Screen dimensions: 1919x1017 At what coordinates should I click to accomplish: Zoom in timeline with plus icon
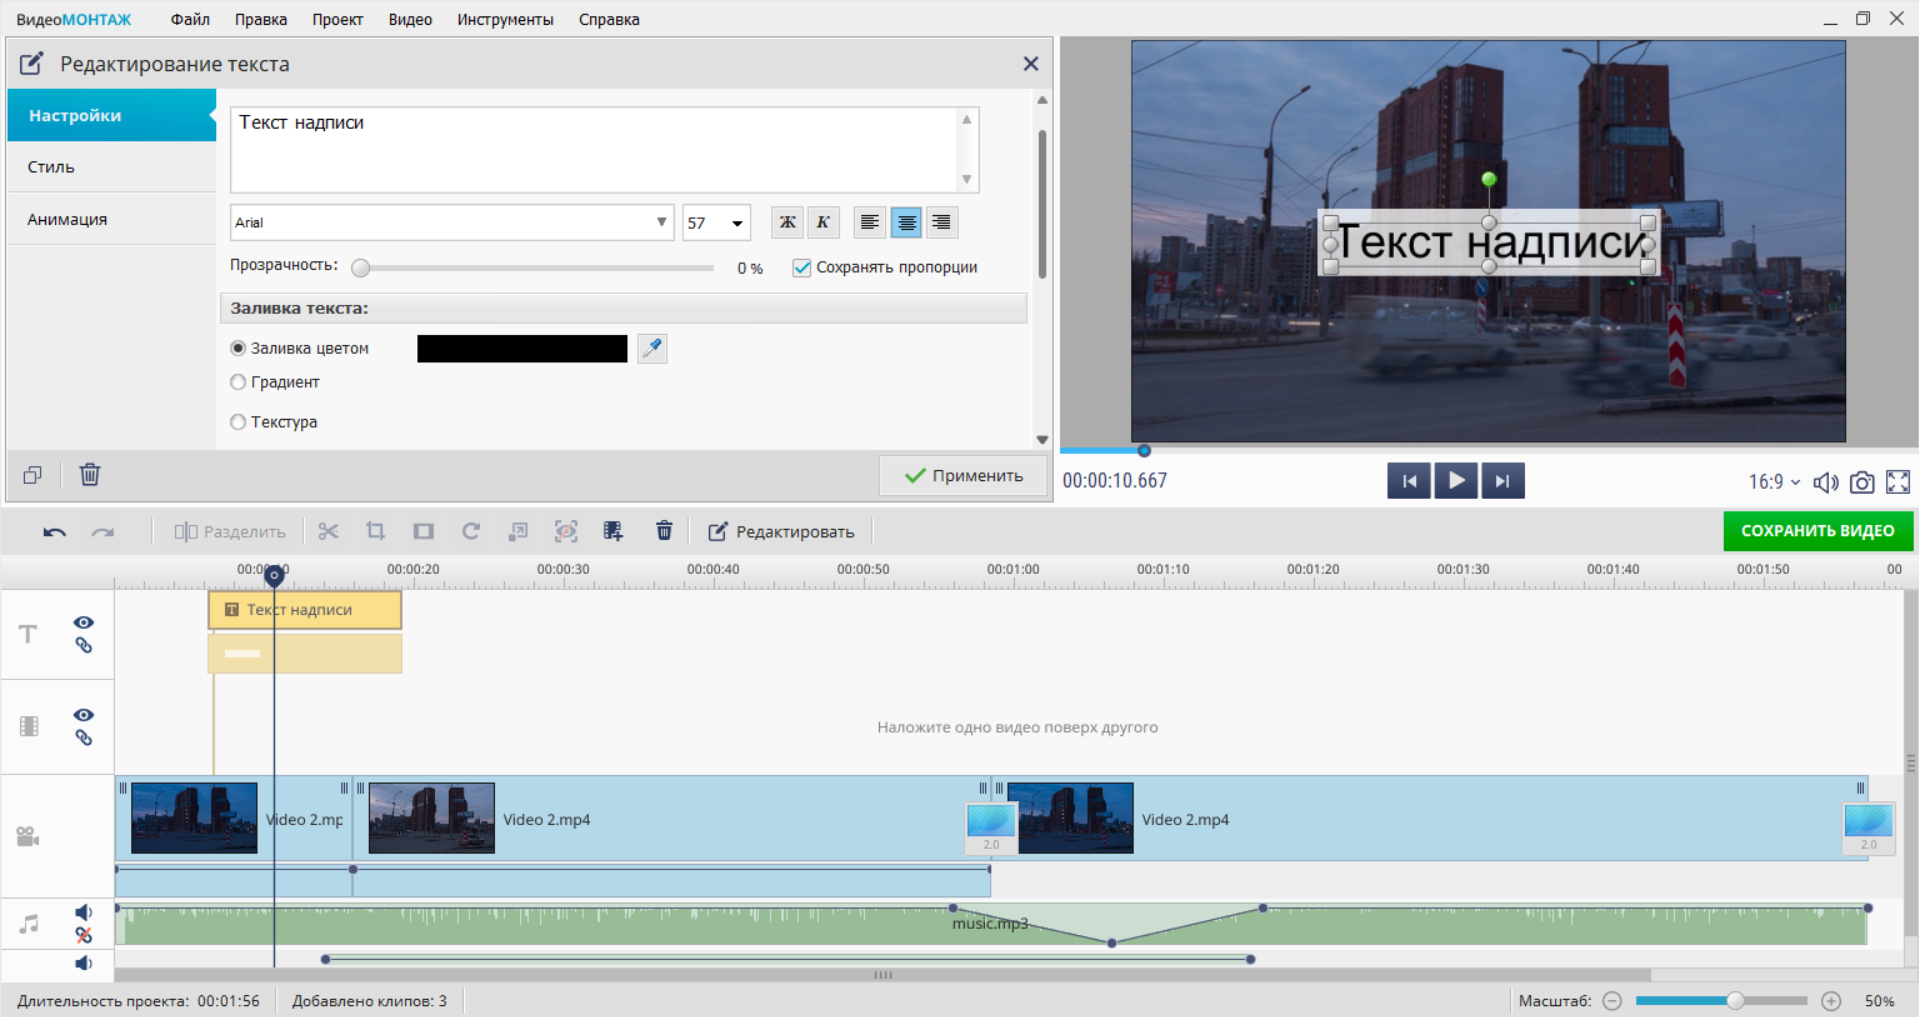click(x=1831, y=1001)
